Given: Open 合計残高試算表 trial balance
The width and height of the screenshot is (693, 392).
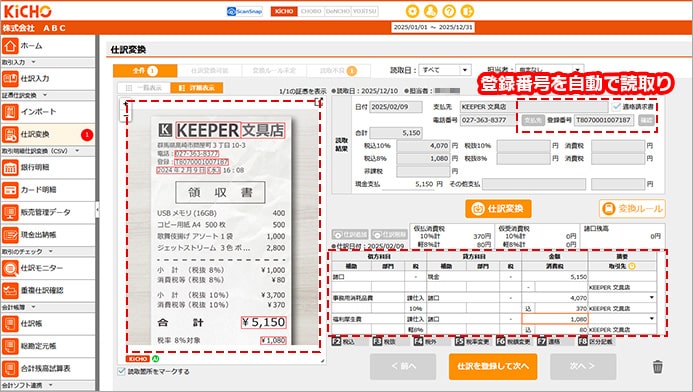Looking at the screenshot, I should [x=47, y=368].
